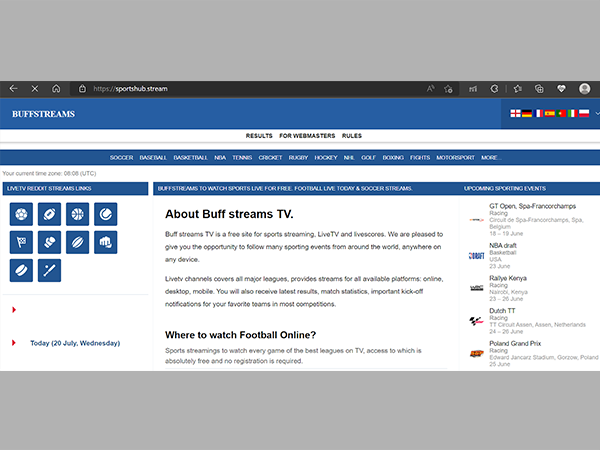Open rugby ball streams icon
This screenshot has height=450, width=600.
pyautogui.click(x=77, y=242)
